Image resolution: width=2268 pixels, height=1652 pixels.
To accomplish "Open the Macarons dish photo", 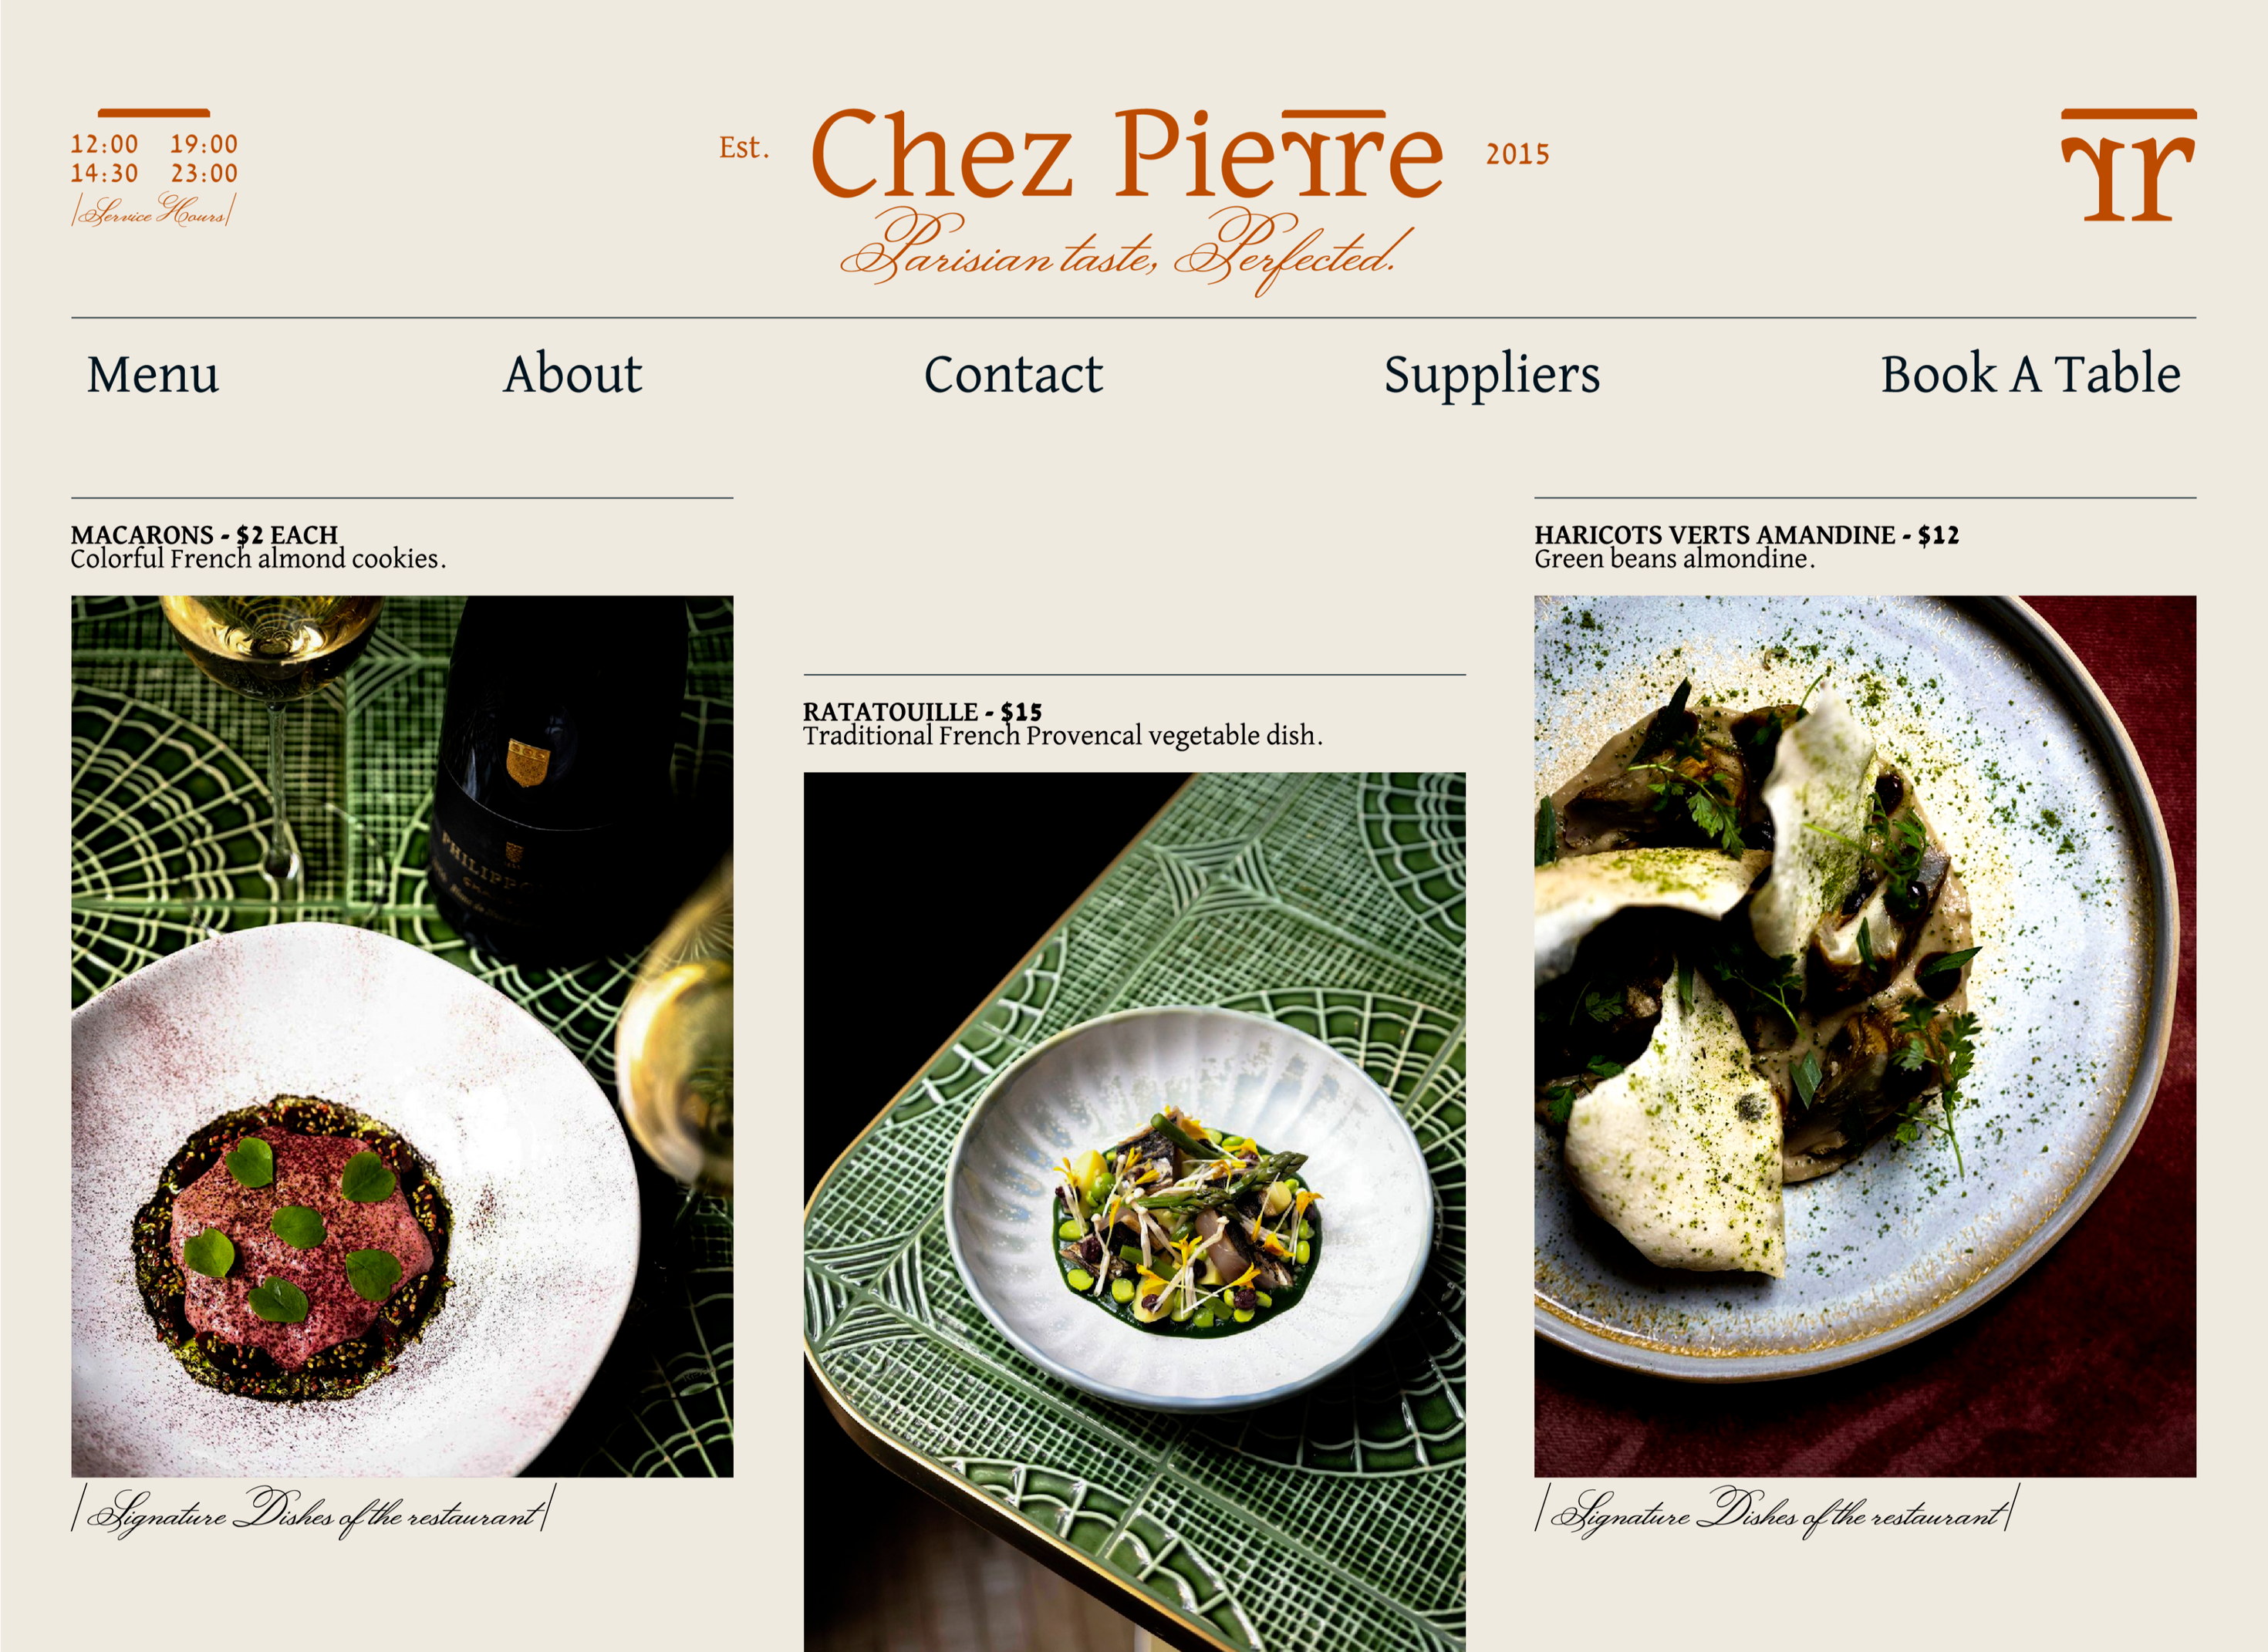I will [402, 1036].
